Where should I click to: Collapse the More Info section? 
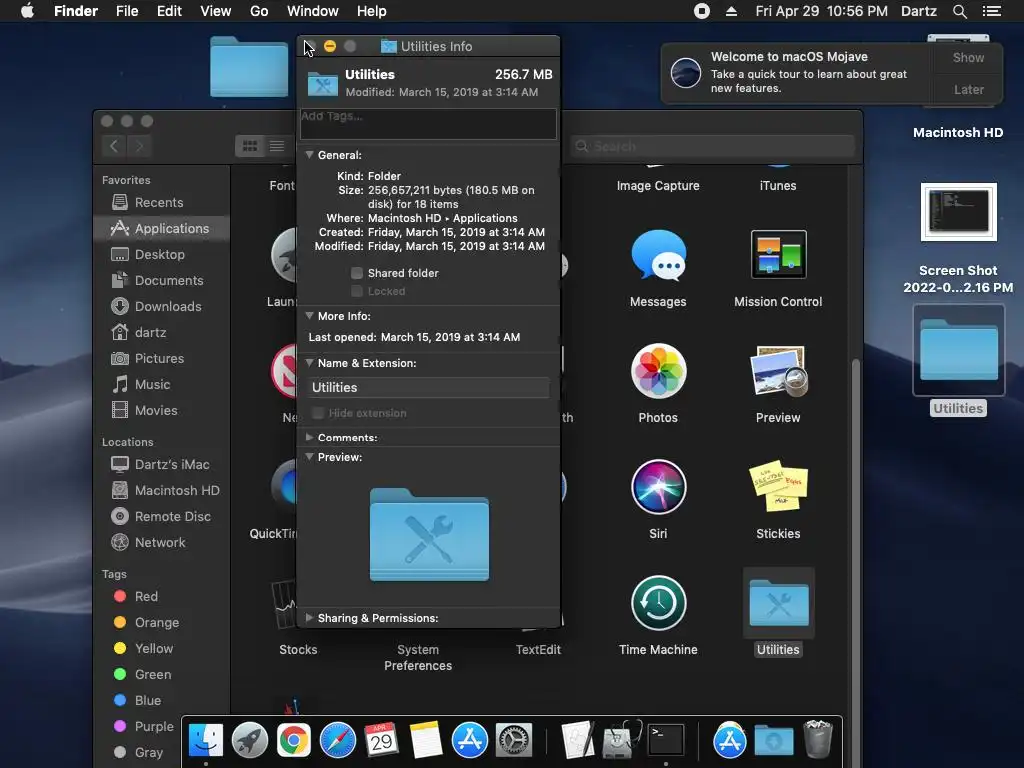pos(310,315)
